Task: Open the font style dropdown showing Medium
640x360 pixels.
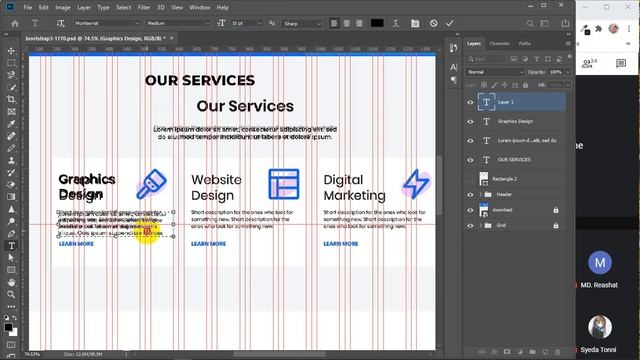Action: point(178,23)
